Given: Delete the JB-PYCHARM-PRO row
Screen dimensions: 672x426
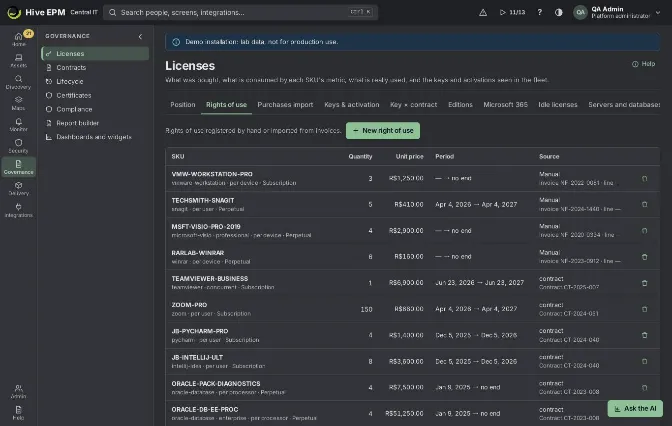Looking at the screenshot, I should point(644,335).
